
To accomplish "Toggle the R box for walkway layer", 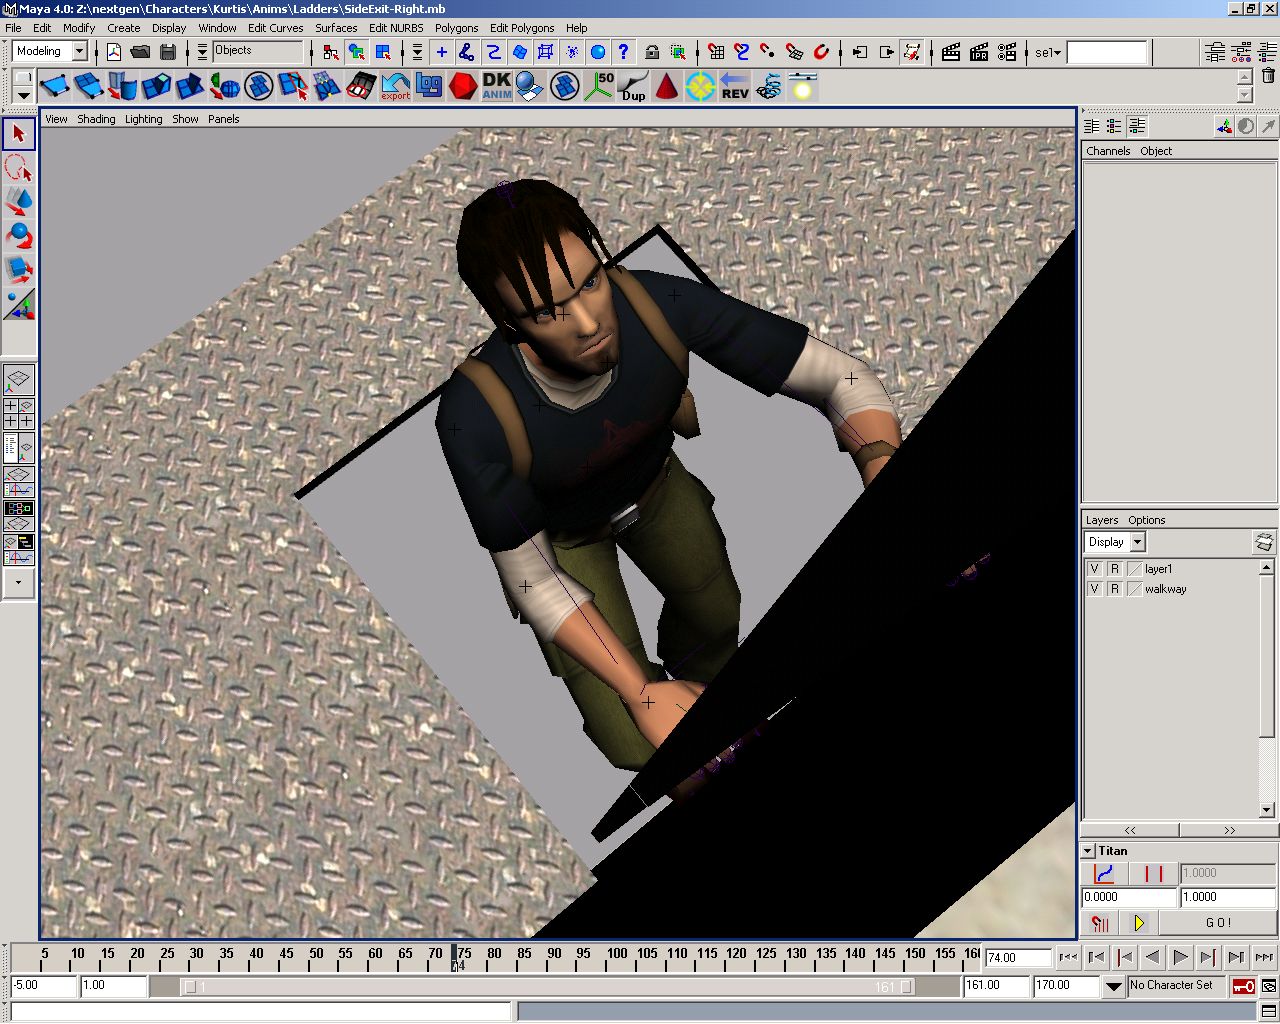I will click(1114, 589).
